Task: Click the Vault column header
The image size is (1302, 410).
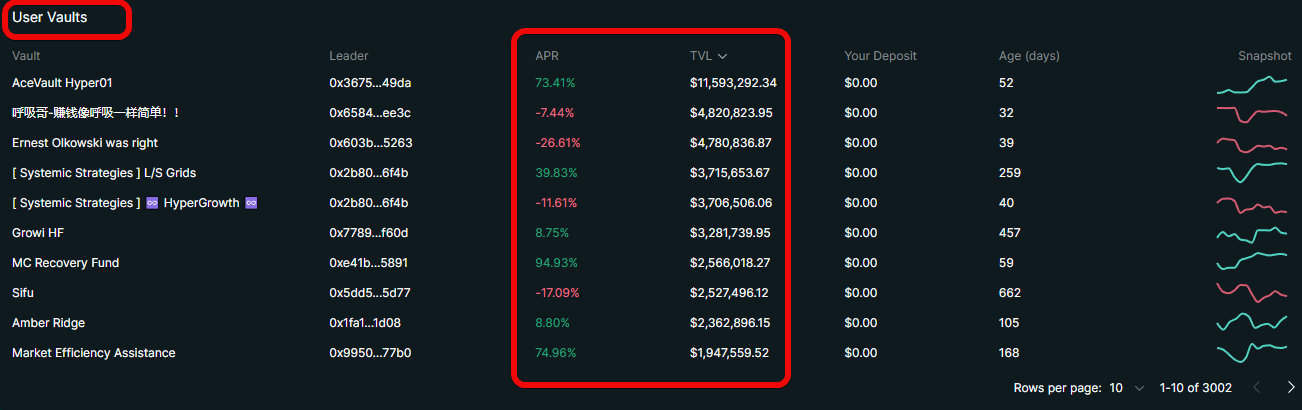Action: point(26,56)
